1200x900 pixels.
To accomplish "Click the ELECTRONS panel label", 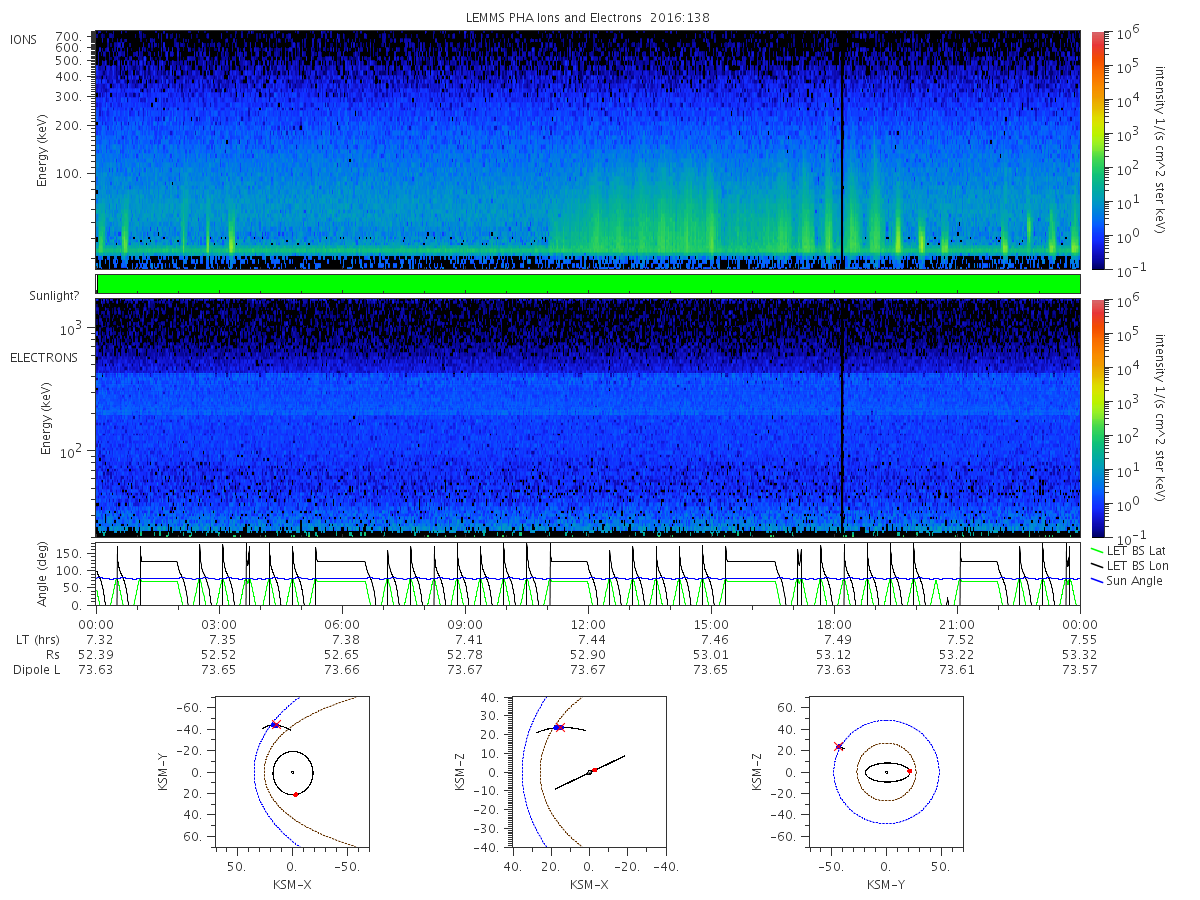I will (44, 357).
